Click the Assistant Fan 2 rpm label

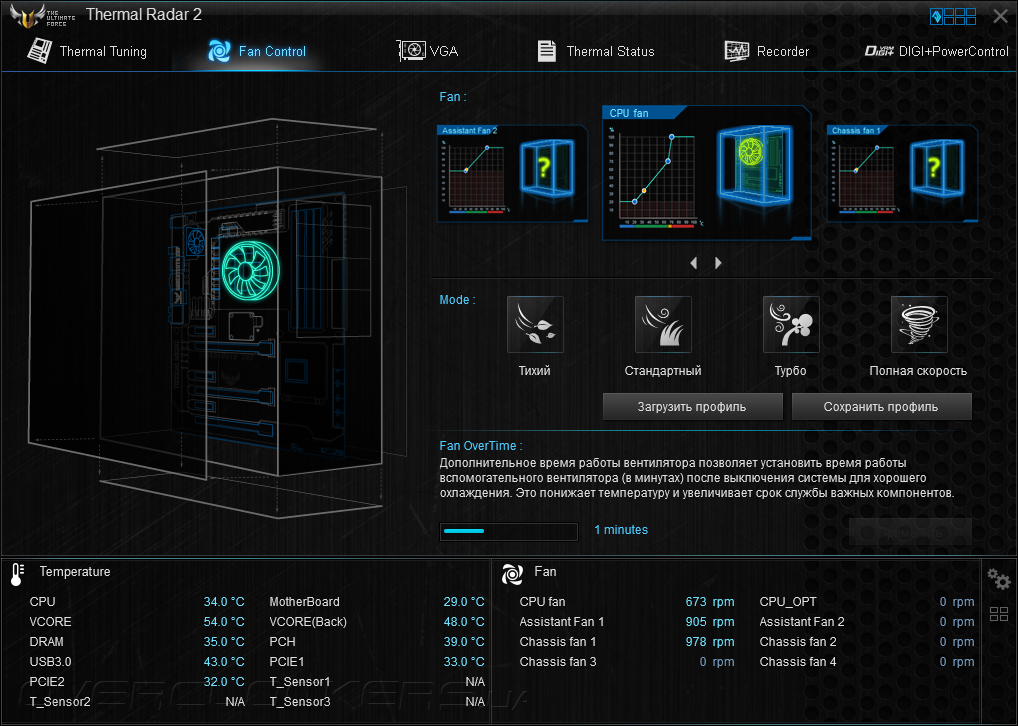coord(802,622)
